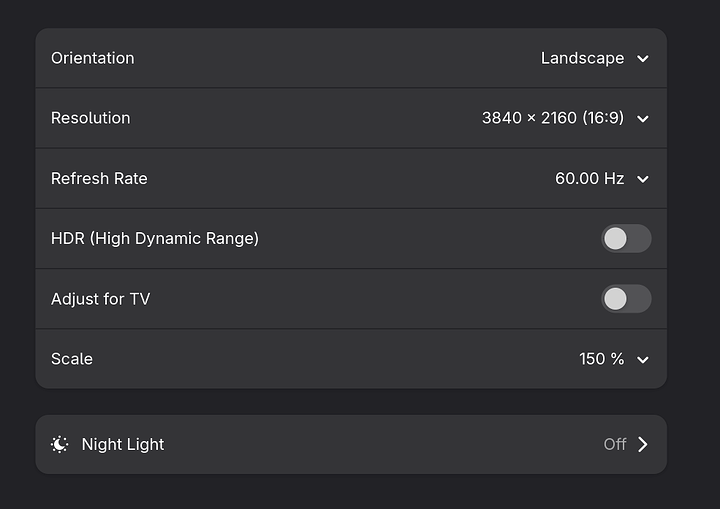The image size is (720, 509).
Task: Toggle the HDR (High Dynamic Range) switch
Action: coord(626,238)
